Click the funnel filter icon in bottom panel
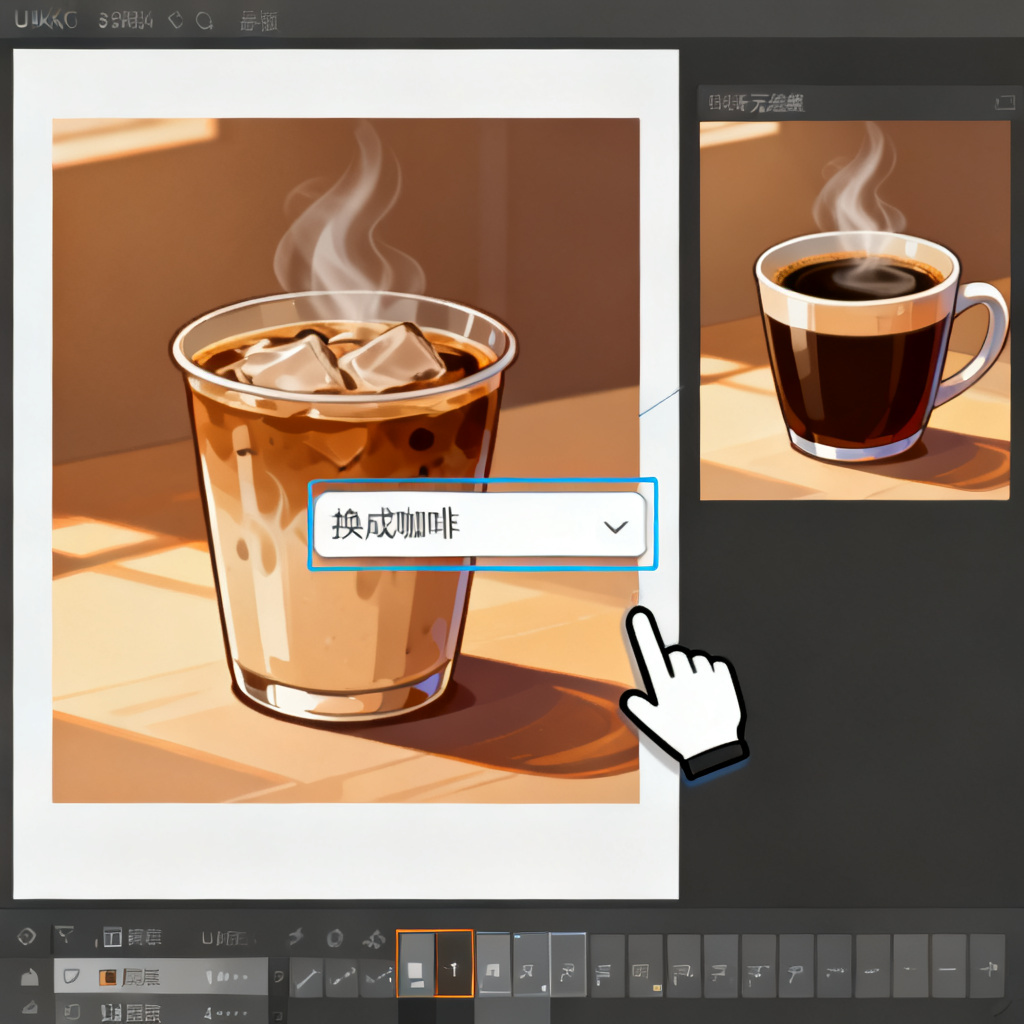 [64, 936]
